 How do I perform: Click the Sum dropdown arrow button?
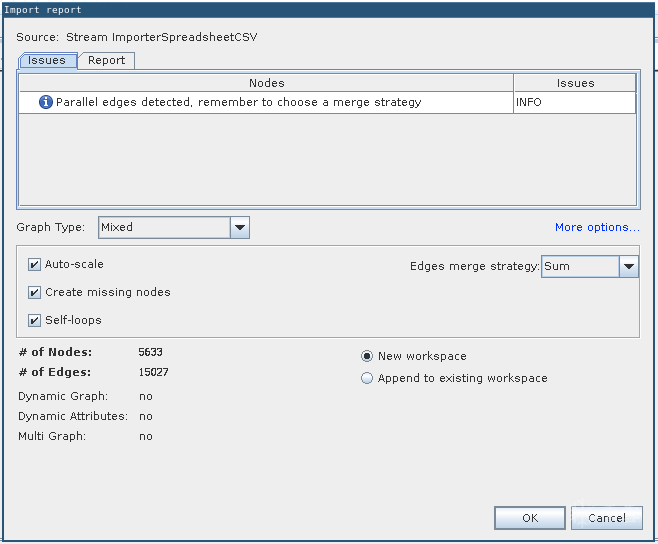628,267
